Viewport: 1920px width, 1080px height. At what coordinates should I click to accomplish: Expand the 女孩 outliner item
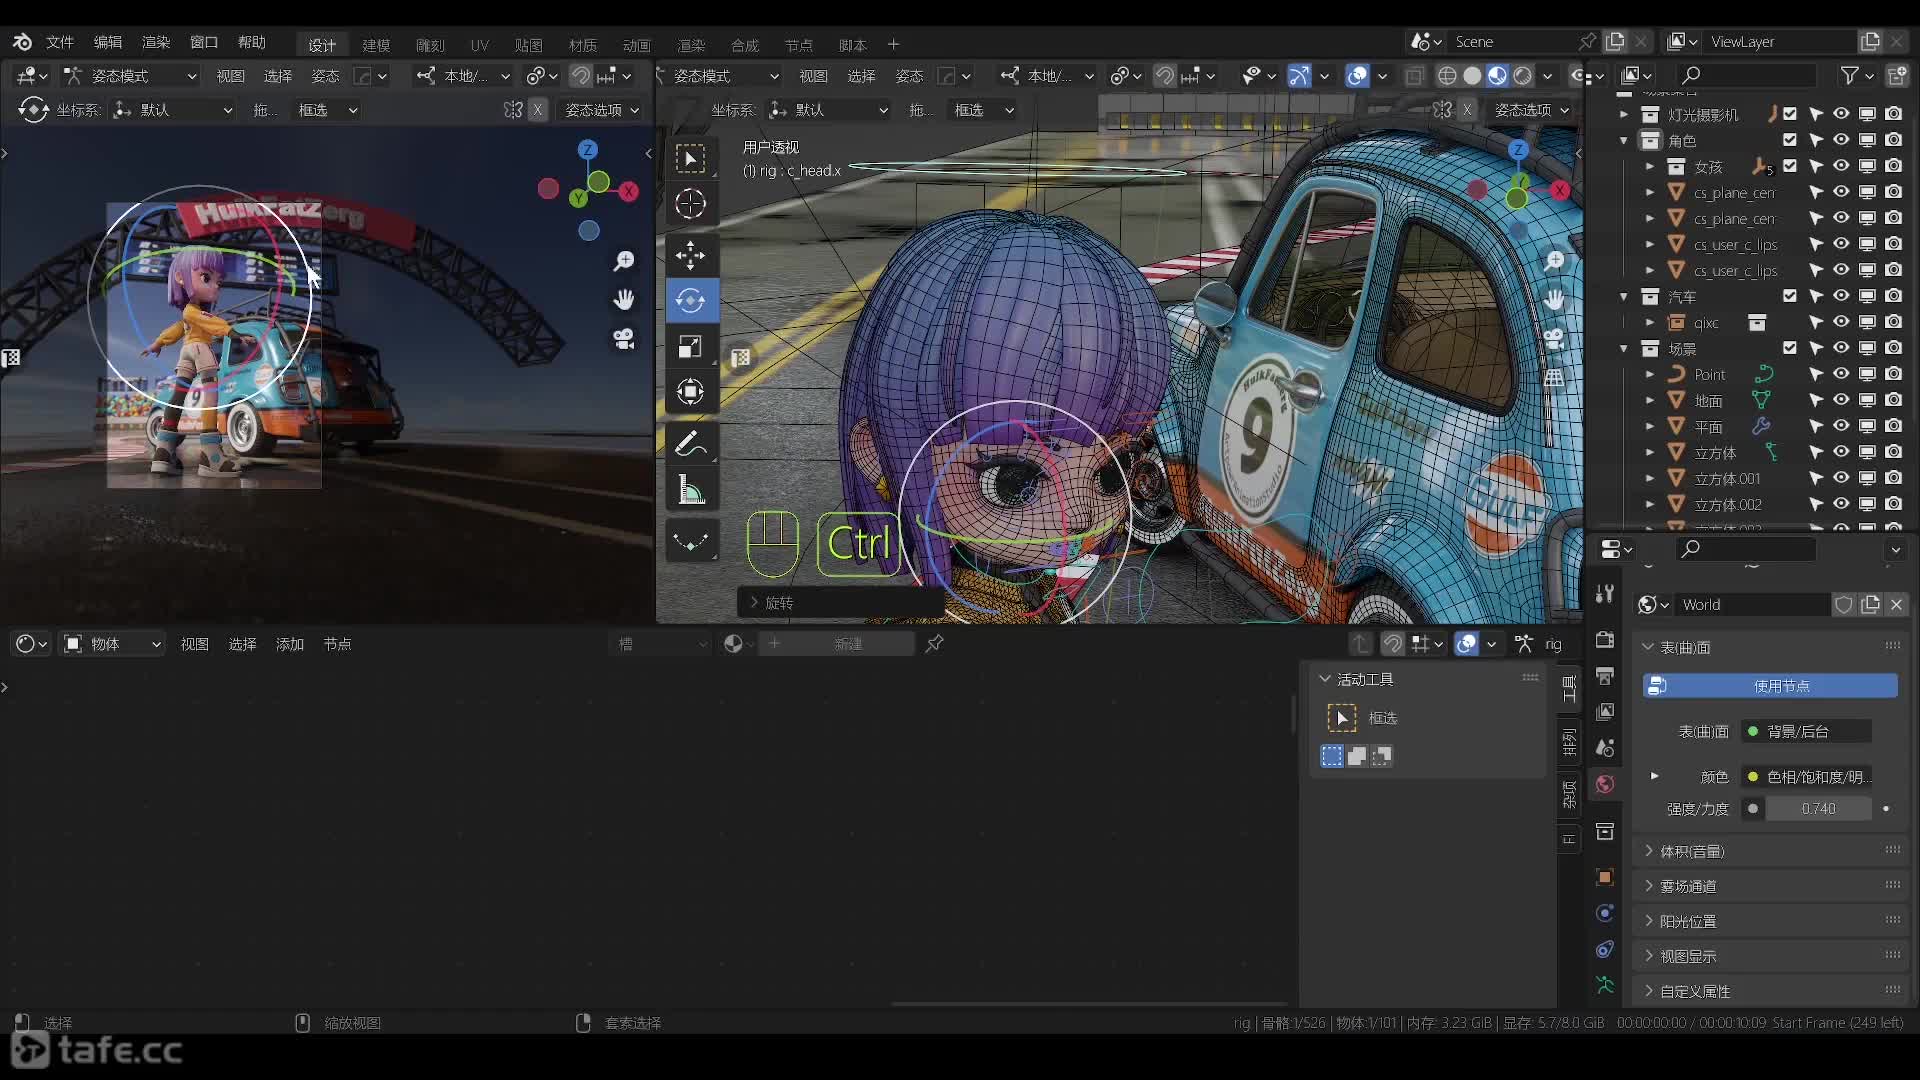click(1650, 166)
